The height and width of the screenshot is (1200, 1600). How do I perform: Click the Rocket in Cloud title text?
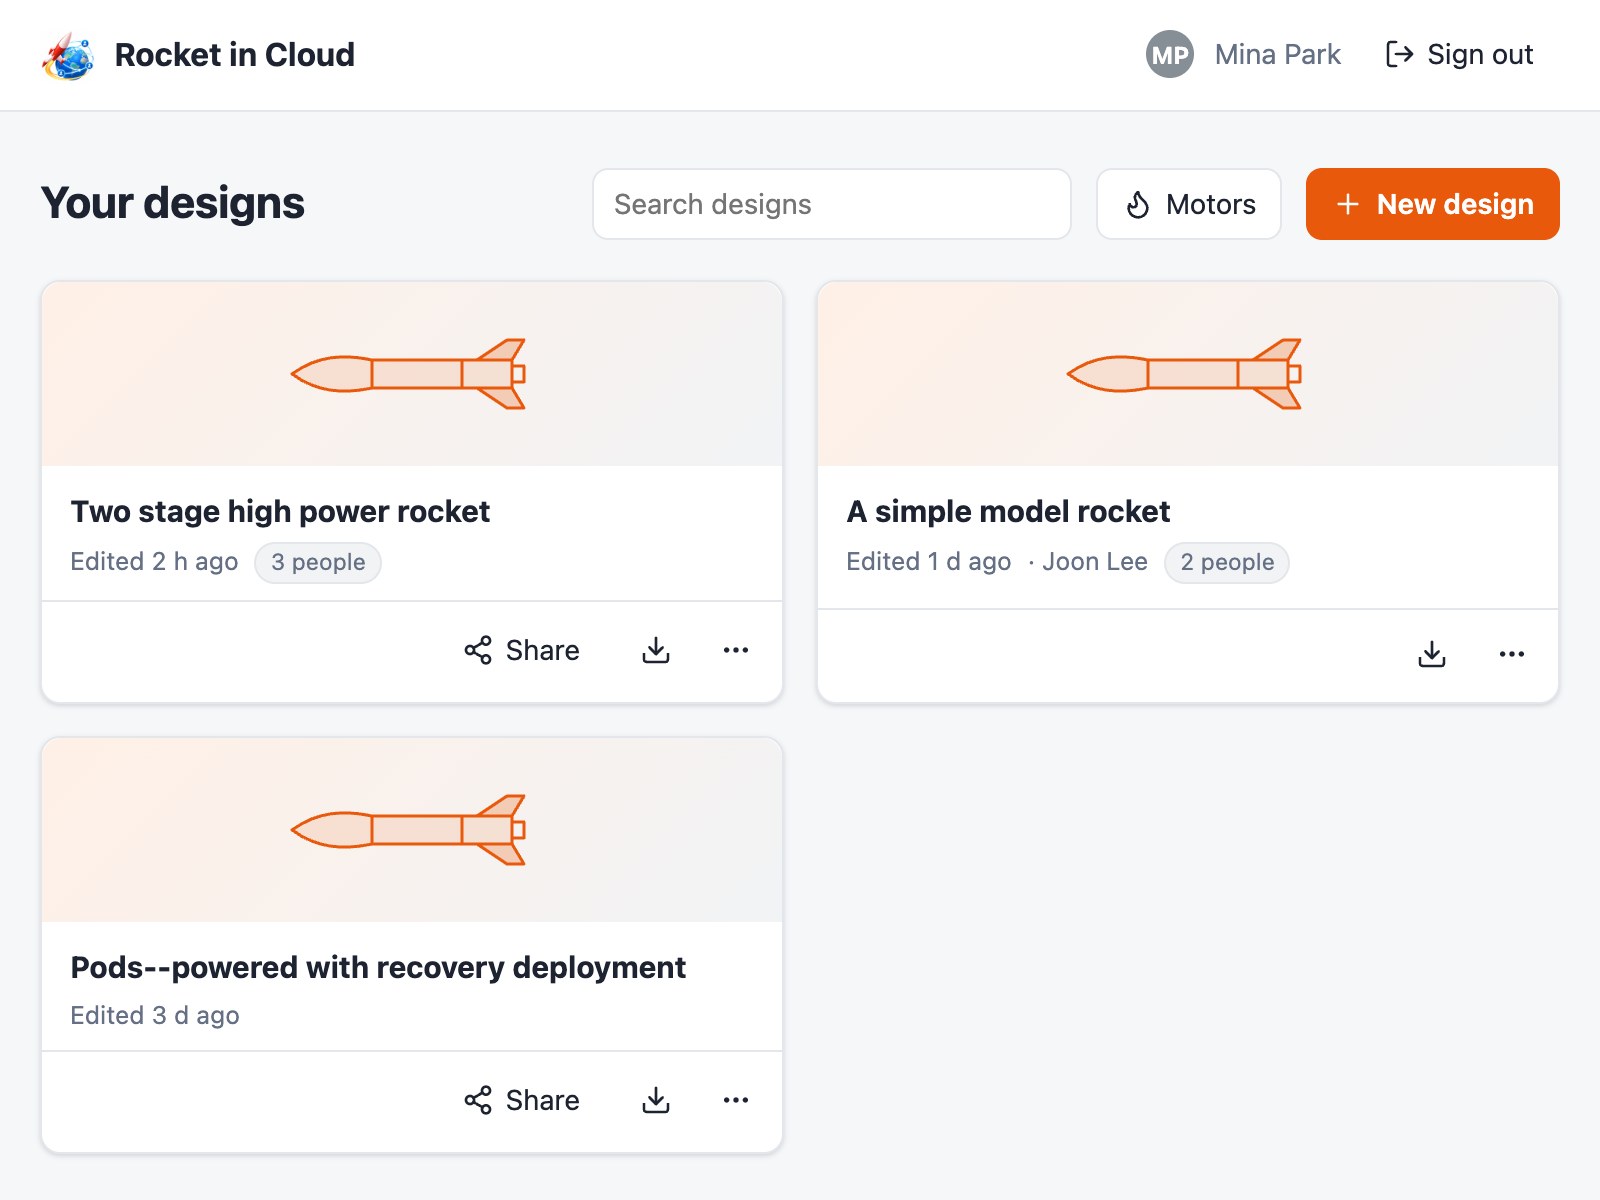235,55
